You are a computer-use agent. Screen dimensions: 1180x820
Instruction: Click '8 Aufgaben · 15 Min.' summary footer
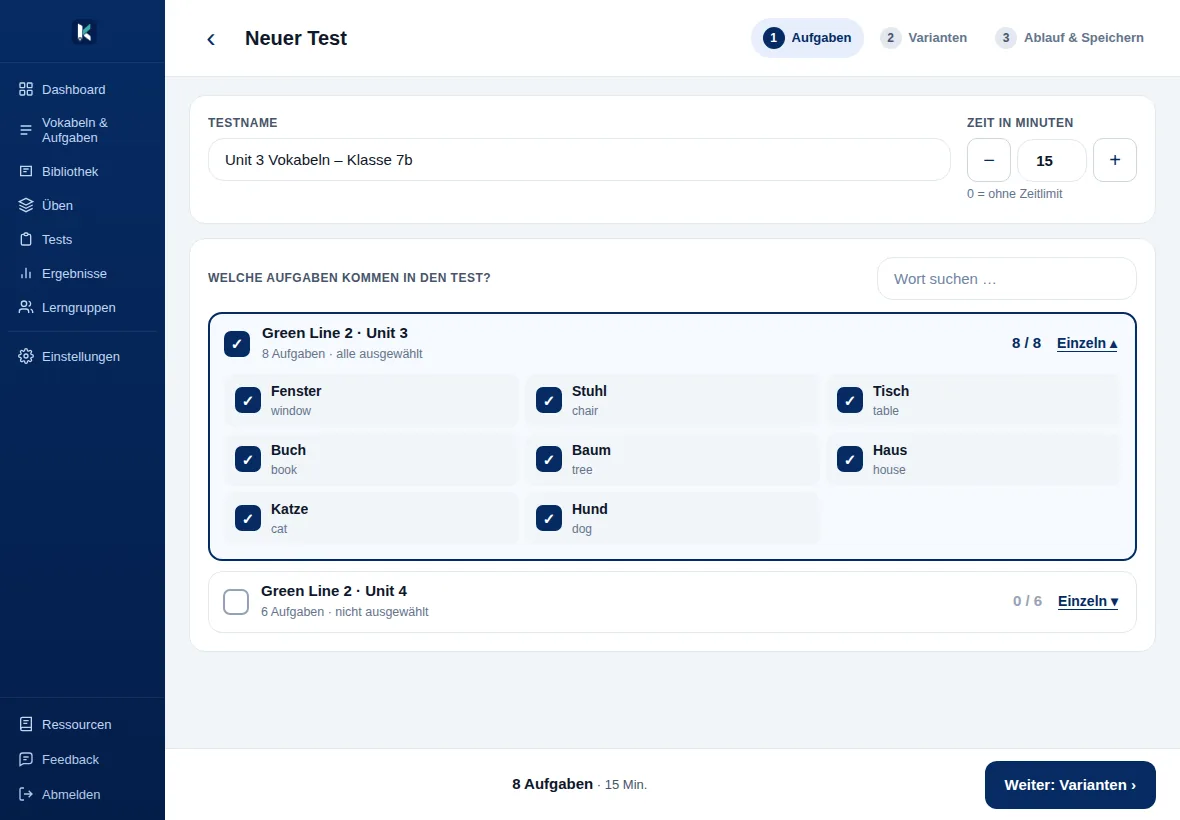[x=579, y=784]
